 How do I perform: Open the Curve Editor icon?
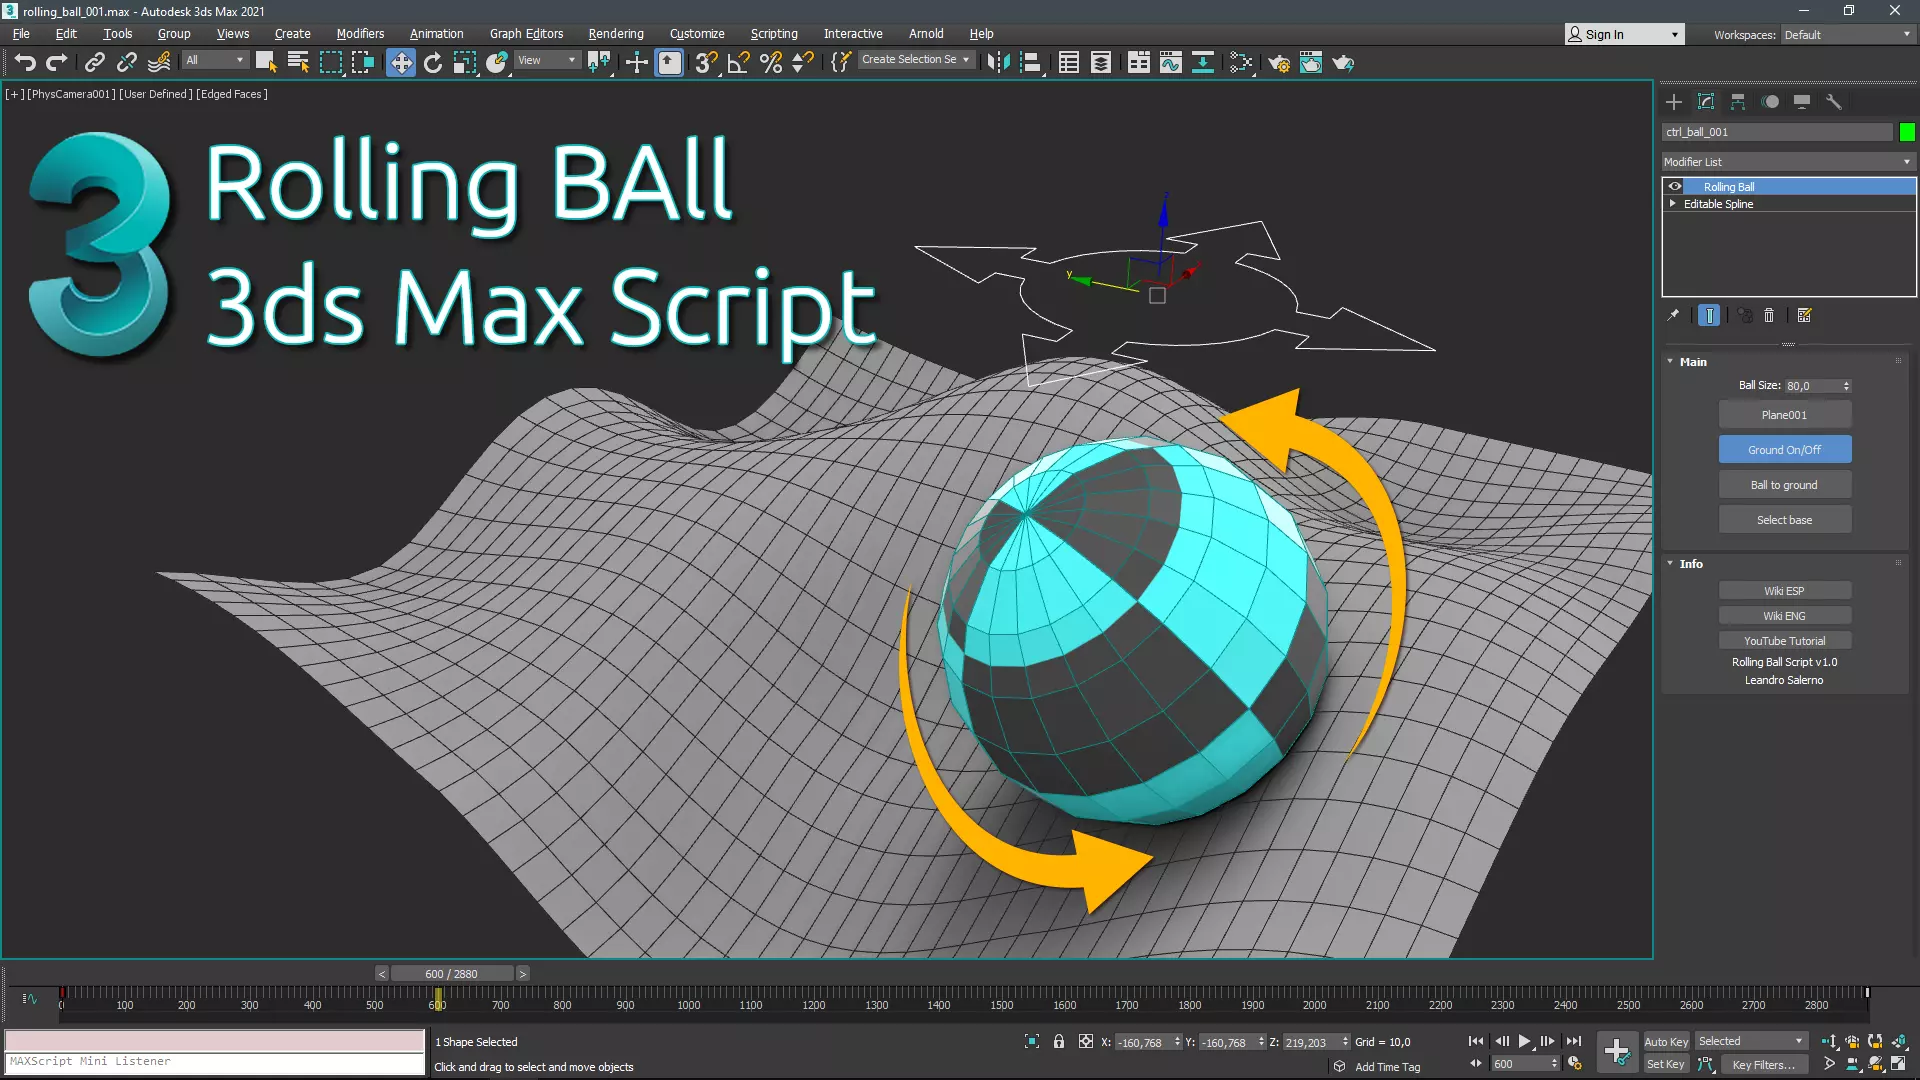coord(1170,62)
